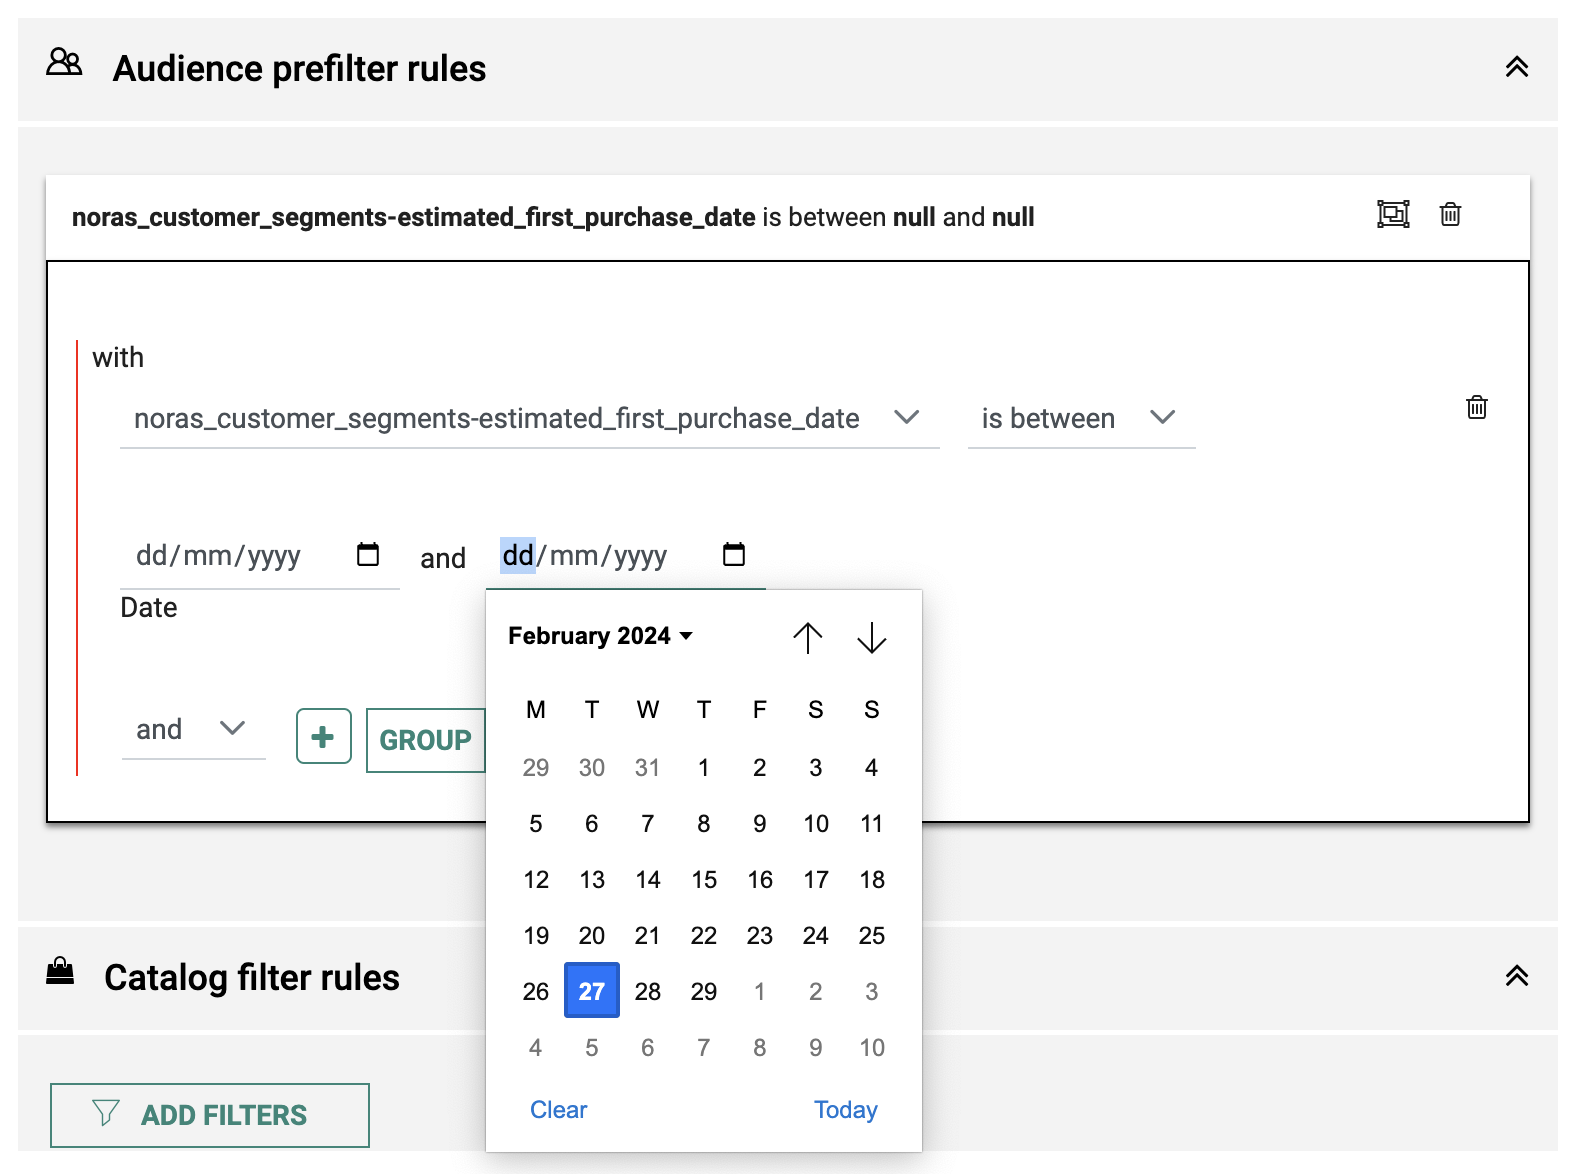The width and height of the screenshot is (1574, 1174).
Task: Click the GROUP button
Action: 425,740
